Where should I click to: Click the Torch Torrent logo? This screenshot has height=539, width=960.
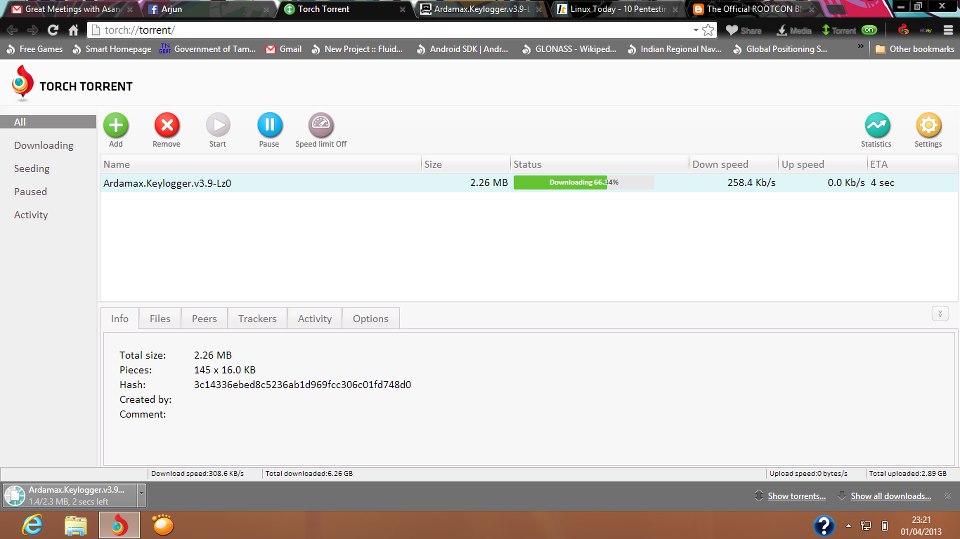click(x=72, y=84)
